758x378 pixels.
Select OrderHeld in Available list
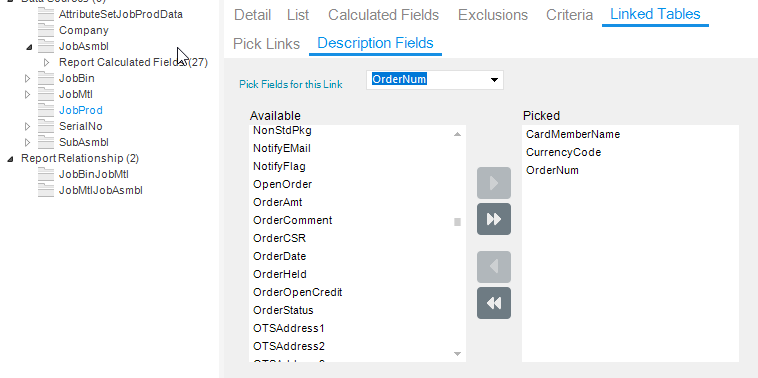(x=279, y=274)
